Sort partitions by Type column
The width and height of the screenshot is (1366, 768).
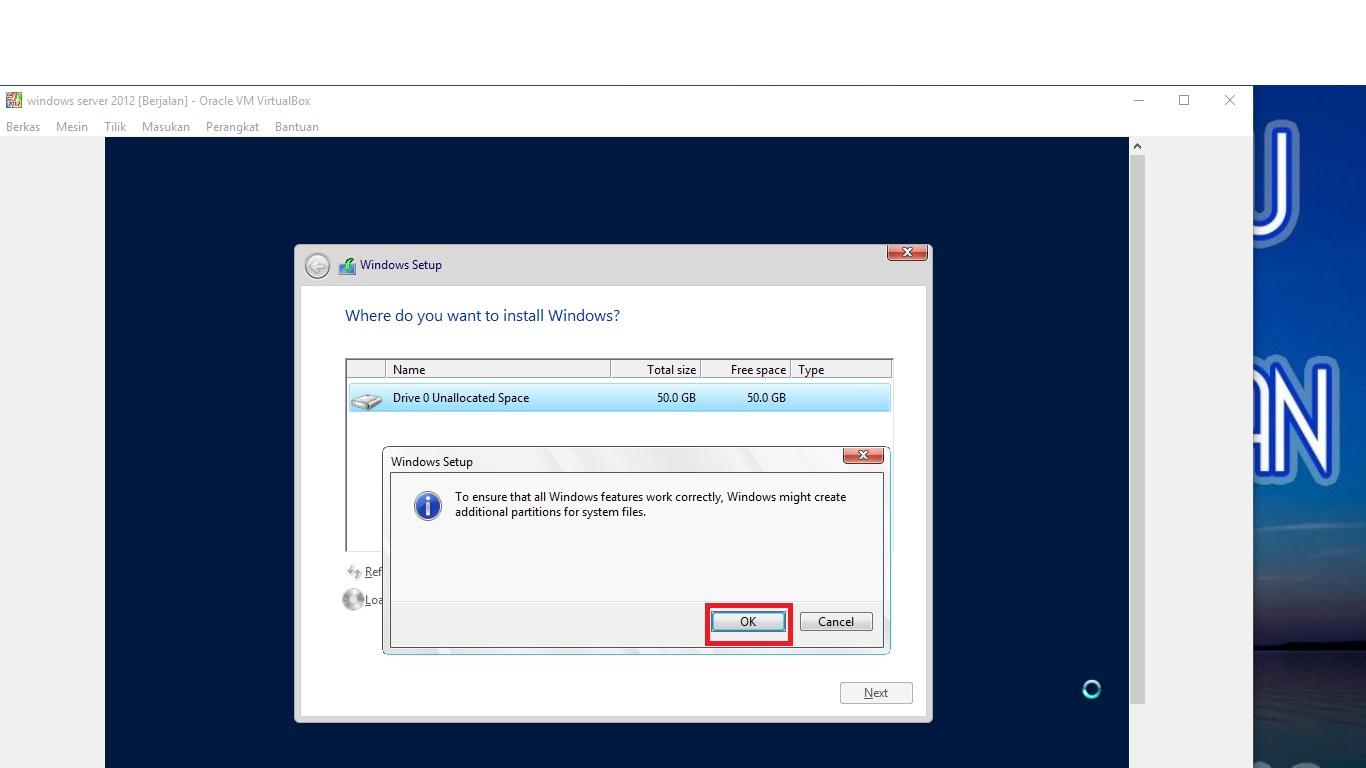coord(841,370)
